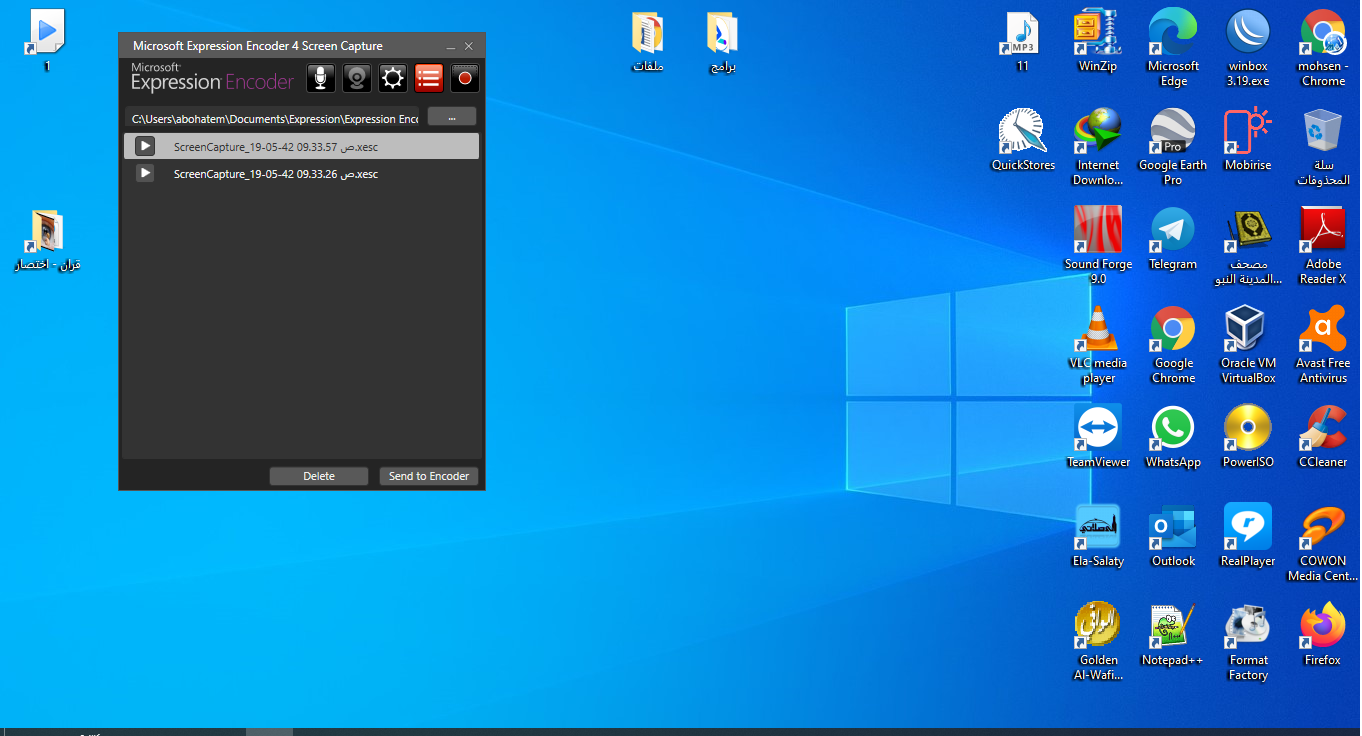
Task: Open the video file named 1 on desktop
Action: [46, 40]
